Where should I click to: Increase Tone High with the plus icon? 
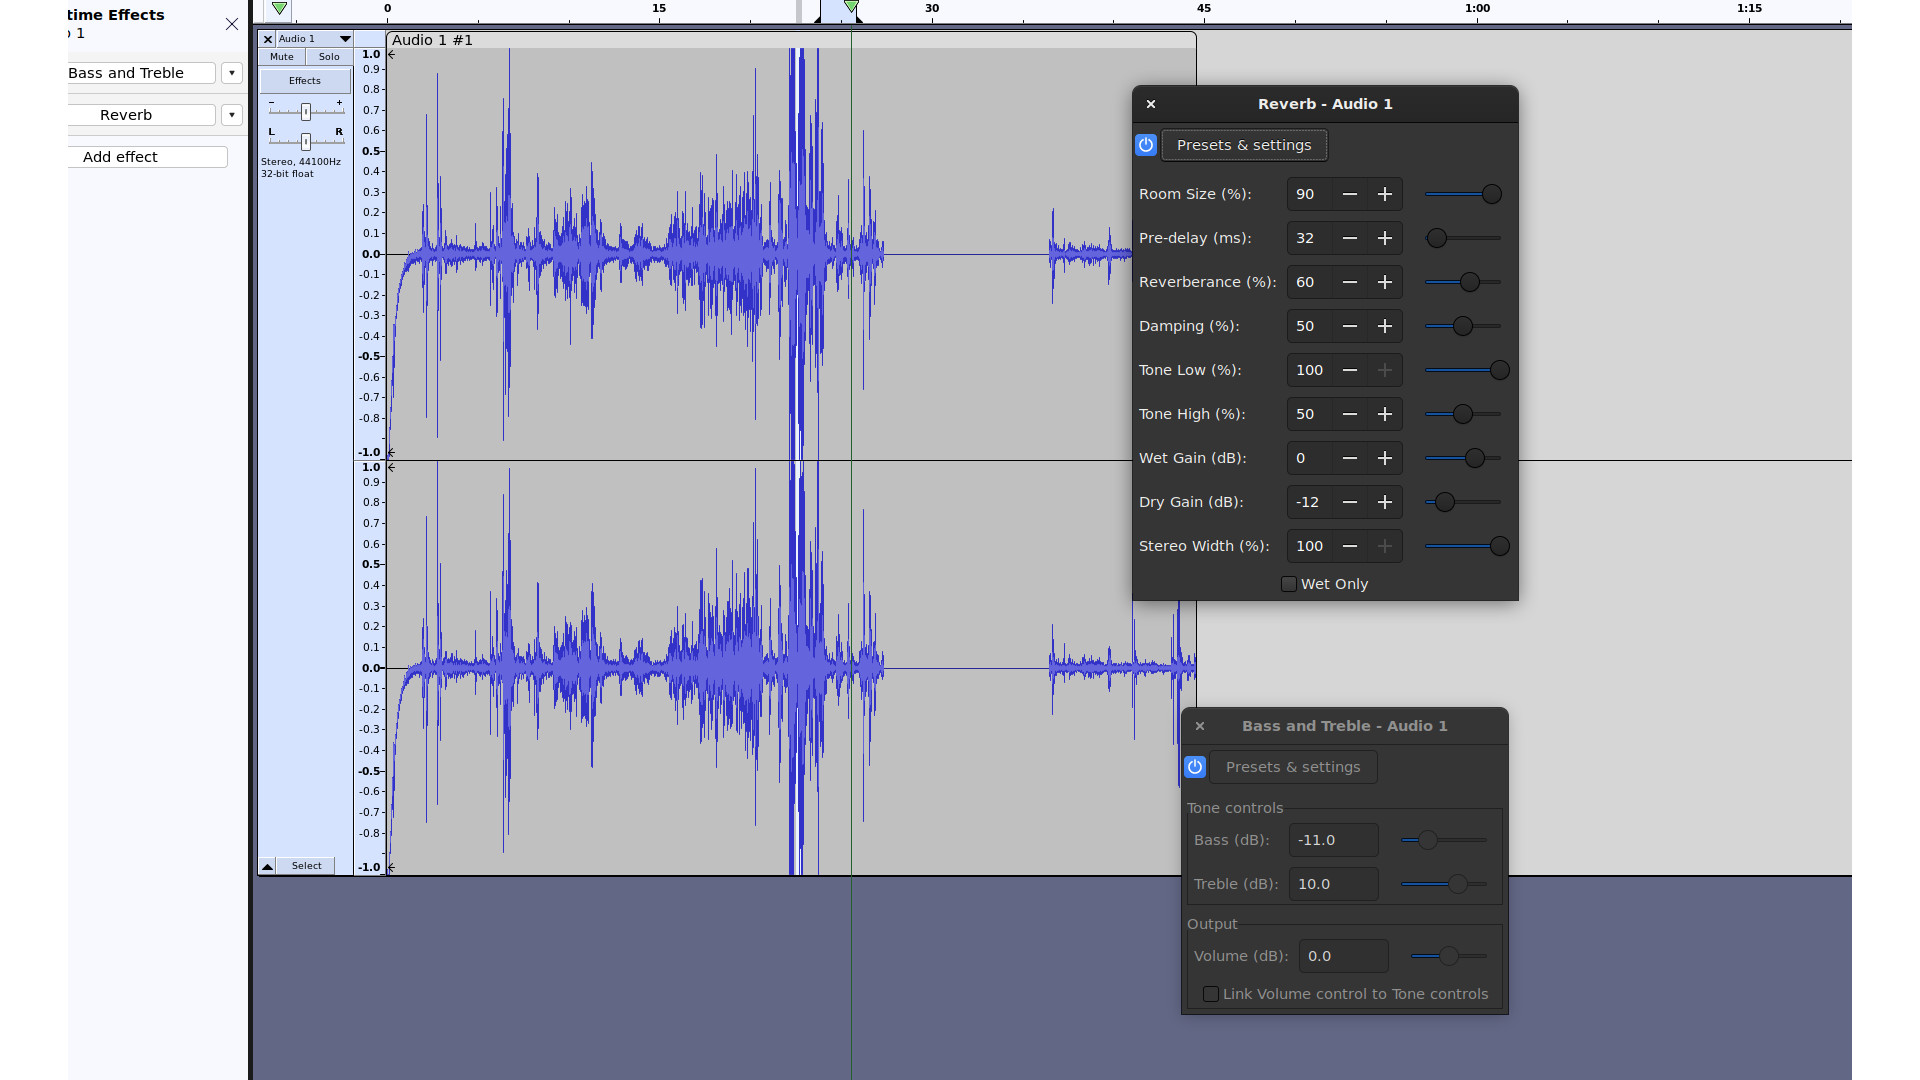tap(1385, 414)
